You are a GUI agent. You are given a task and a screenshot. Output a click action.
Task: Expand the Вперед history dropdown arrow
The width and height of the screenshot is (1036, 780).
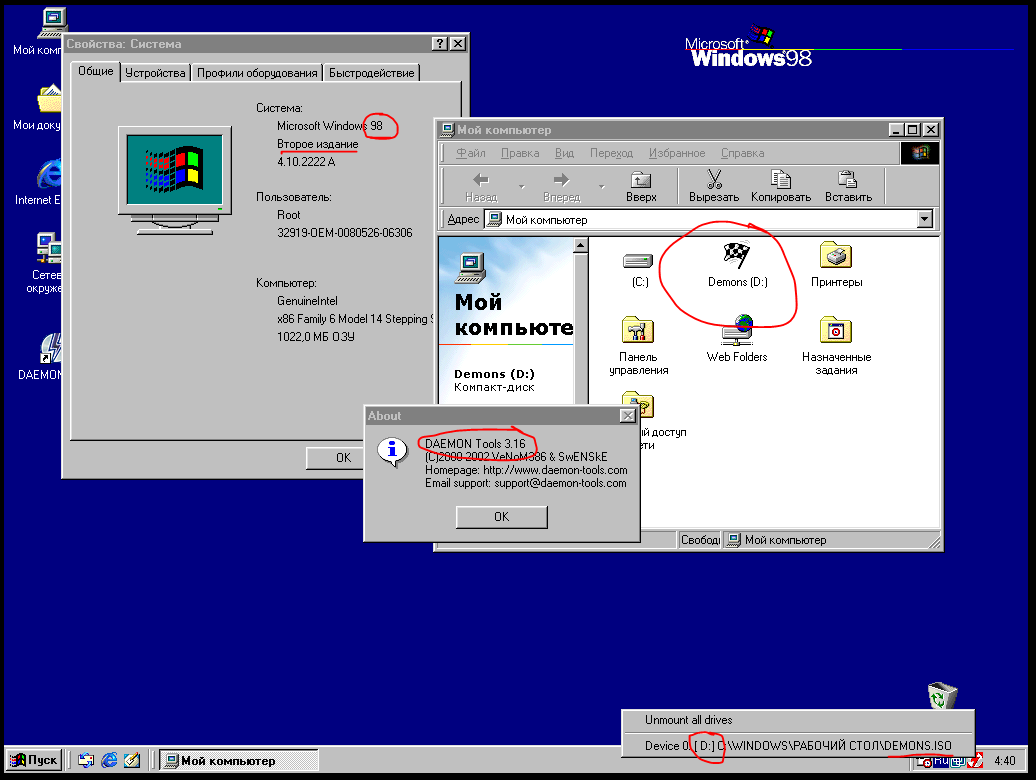point(601,187)
